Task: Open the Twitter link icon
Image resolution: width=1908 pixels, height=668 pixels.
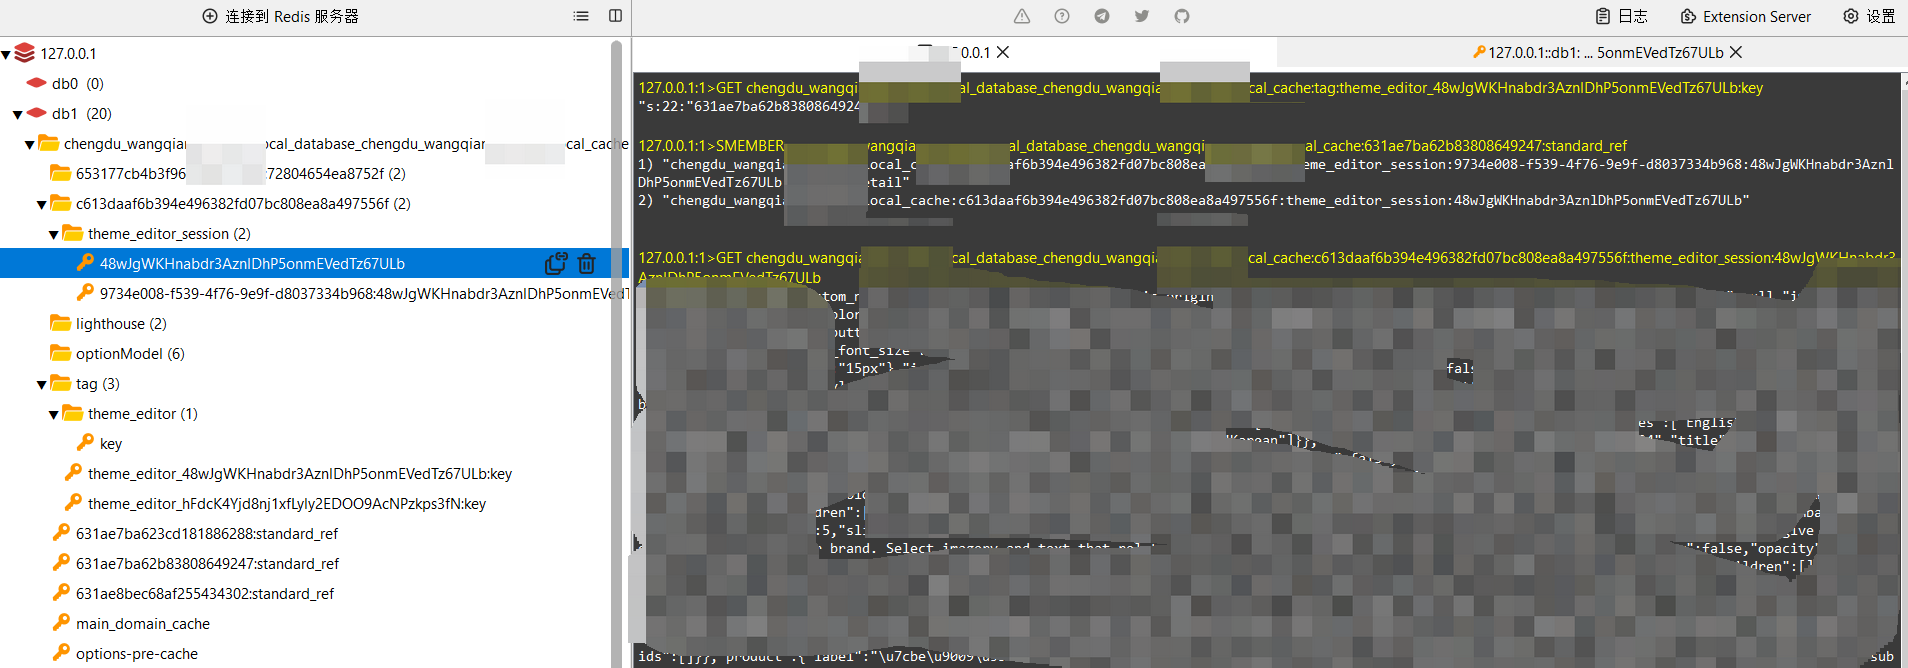Action: [1141, 16]
